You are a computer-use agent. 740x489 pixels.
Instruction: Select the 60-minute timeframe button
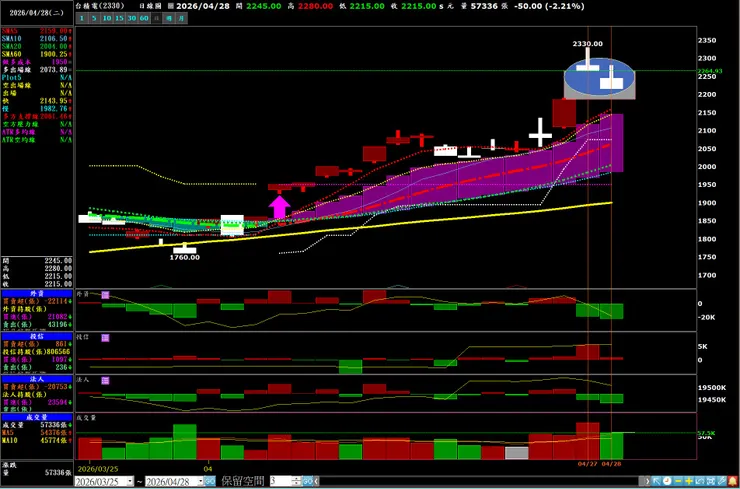[144, 18]
